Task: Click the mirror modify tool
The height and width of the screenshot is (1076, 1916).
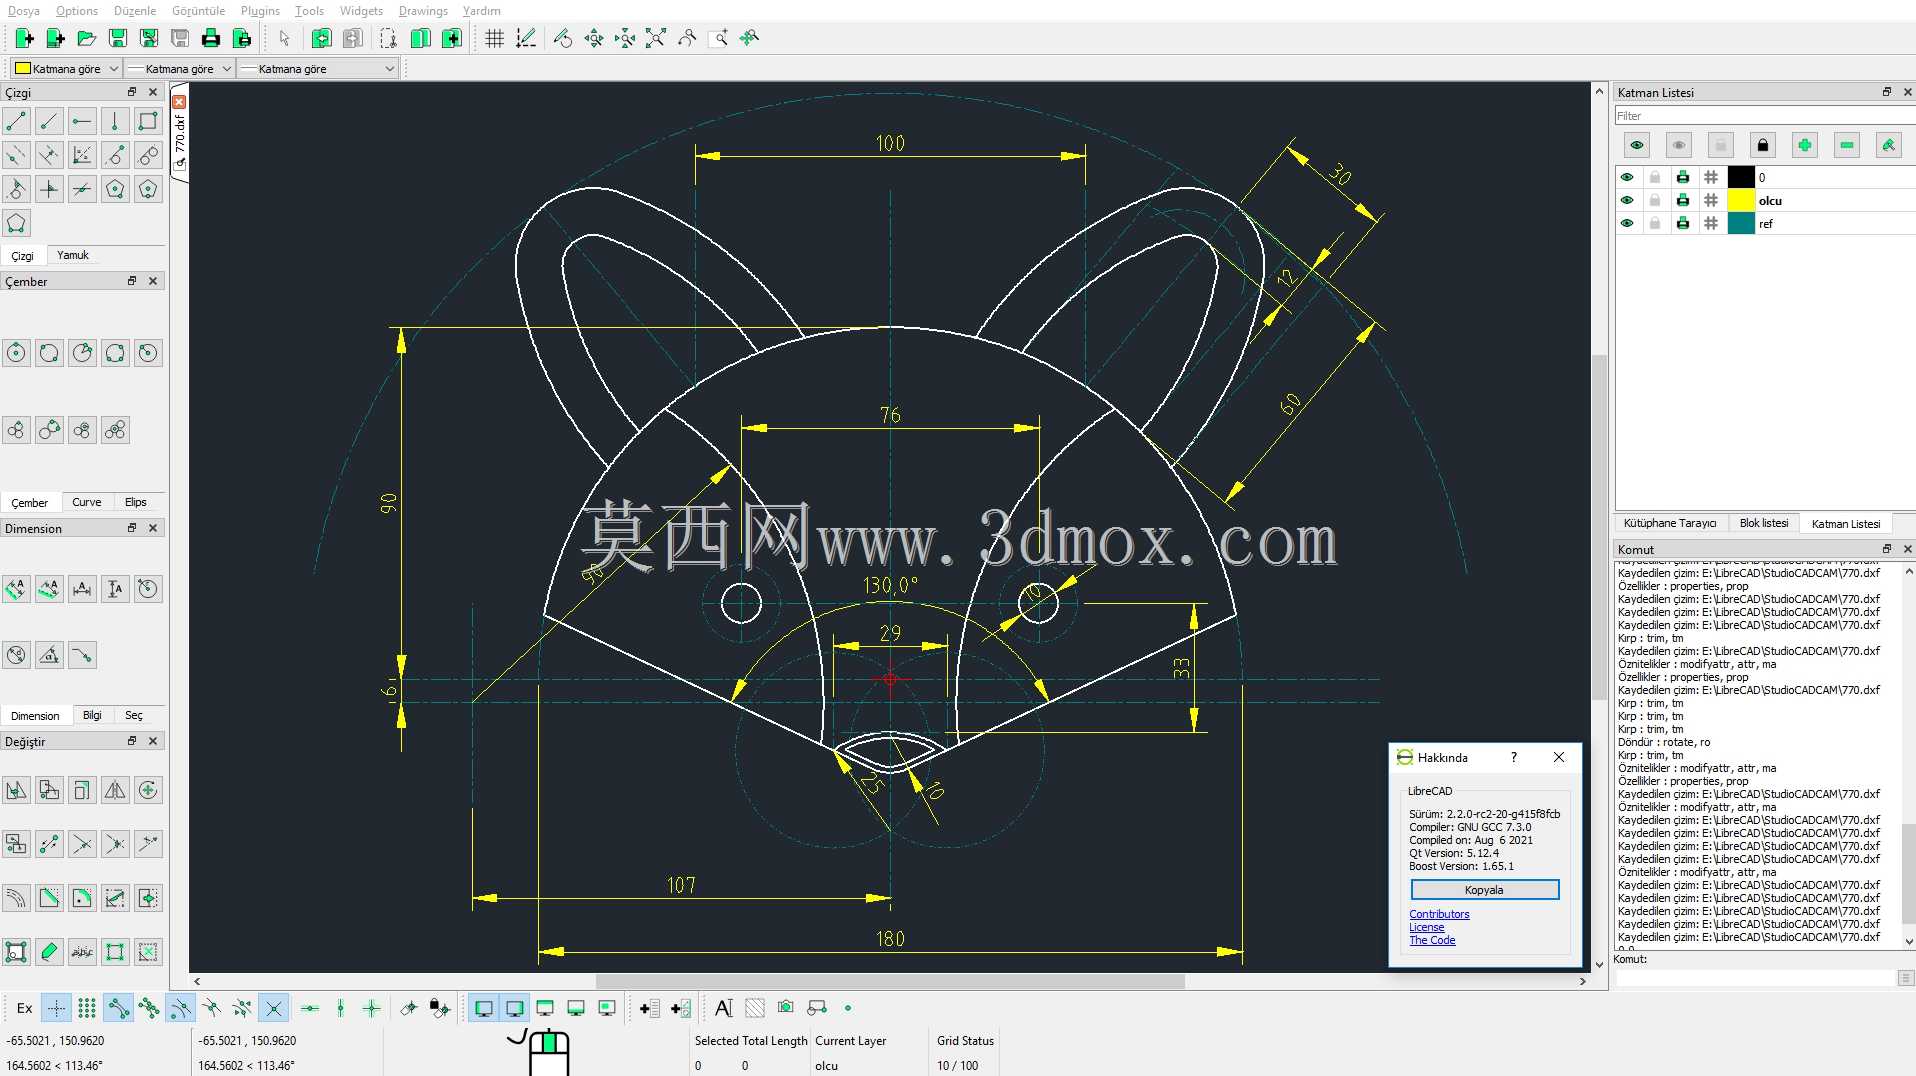Action: [x=115, y=790]
